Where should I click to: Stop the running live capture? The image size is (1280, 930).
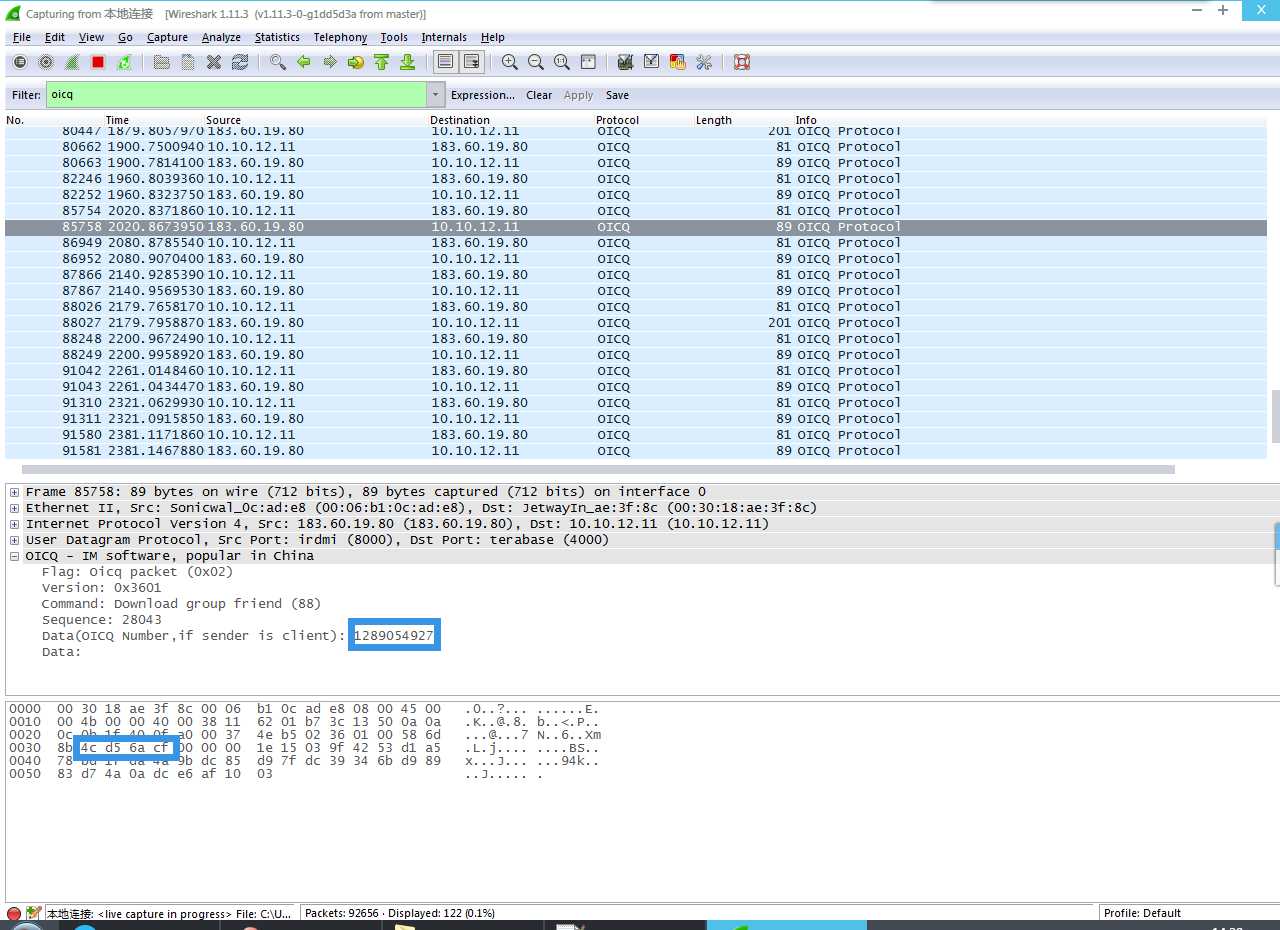[x=98, y=62]
